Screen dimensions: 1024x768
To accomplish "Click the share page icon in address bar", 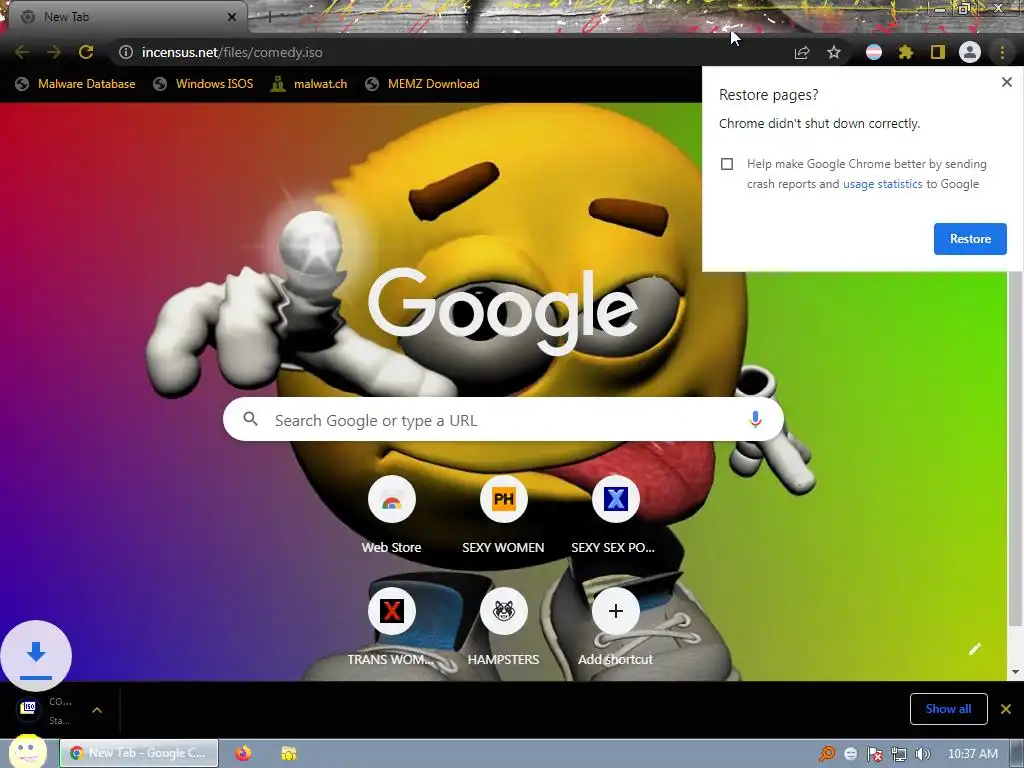I will click(x=802, y=52).
